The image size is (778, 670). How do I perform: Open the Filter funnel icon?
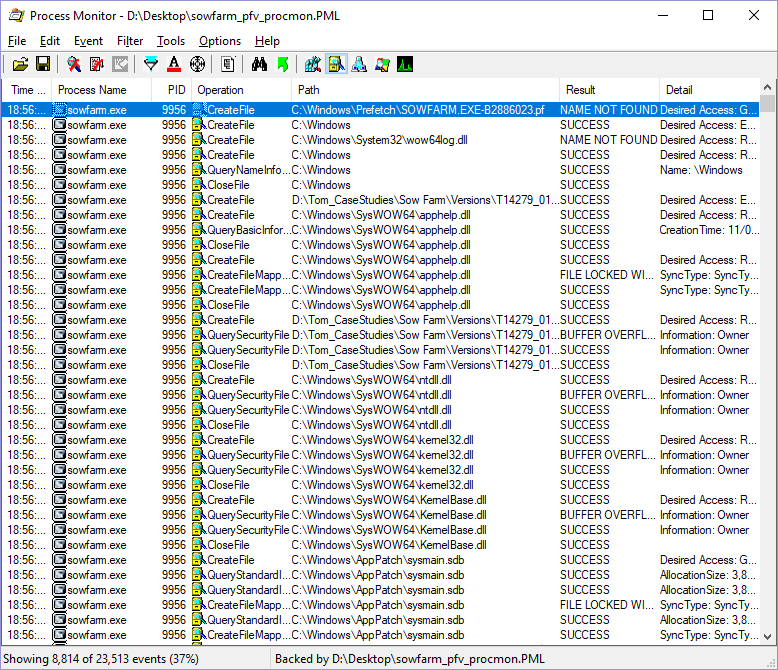(151, 64)
